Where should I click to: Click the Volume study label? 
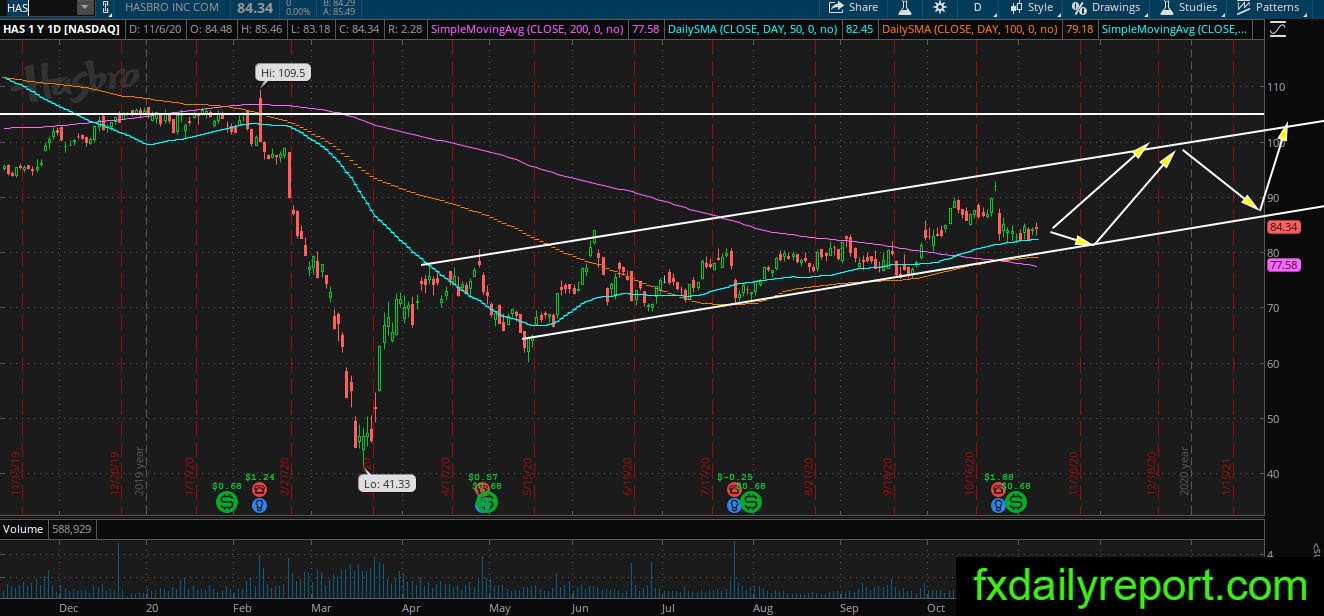pos(21,527)
